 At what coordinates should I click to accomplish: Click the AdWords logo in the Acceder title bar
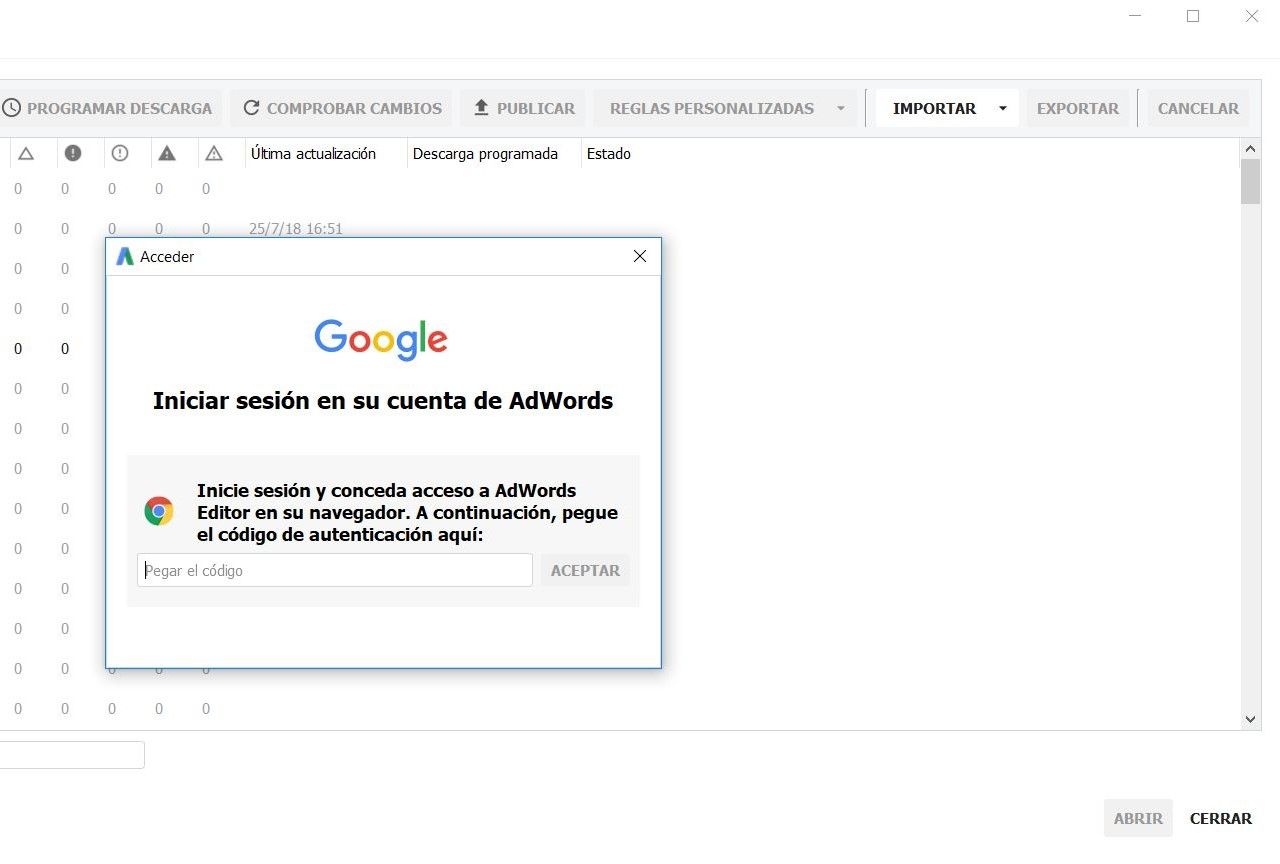[x=125, y=256]
